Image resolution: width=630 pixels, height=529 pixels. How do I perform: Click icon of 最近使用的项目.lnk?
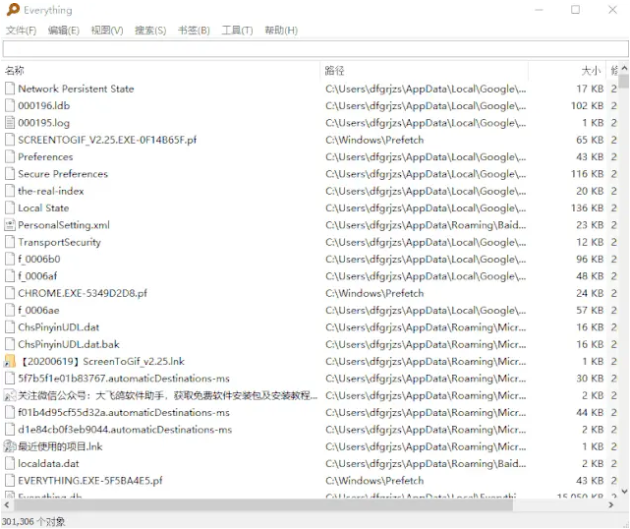pos(10,447)
